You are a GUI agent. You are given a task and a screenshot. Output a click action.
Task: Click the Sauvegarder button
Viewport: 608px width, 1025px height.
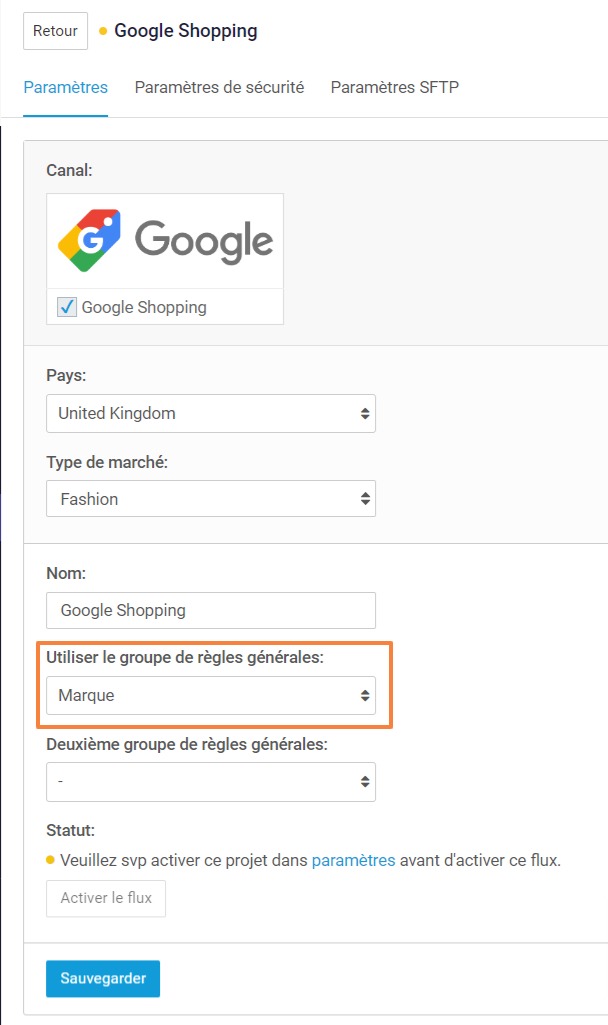tap(102, 979)
